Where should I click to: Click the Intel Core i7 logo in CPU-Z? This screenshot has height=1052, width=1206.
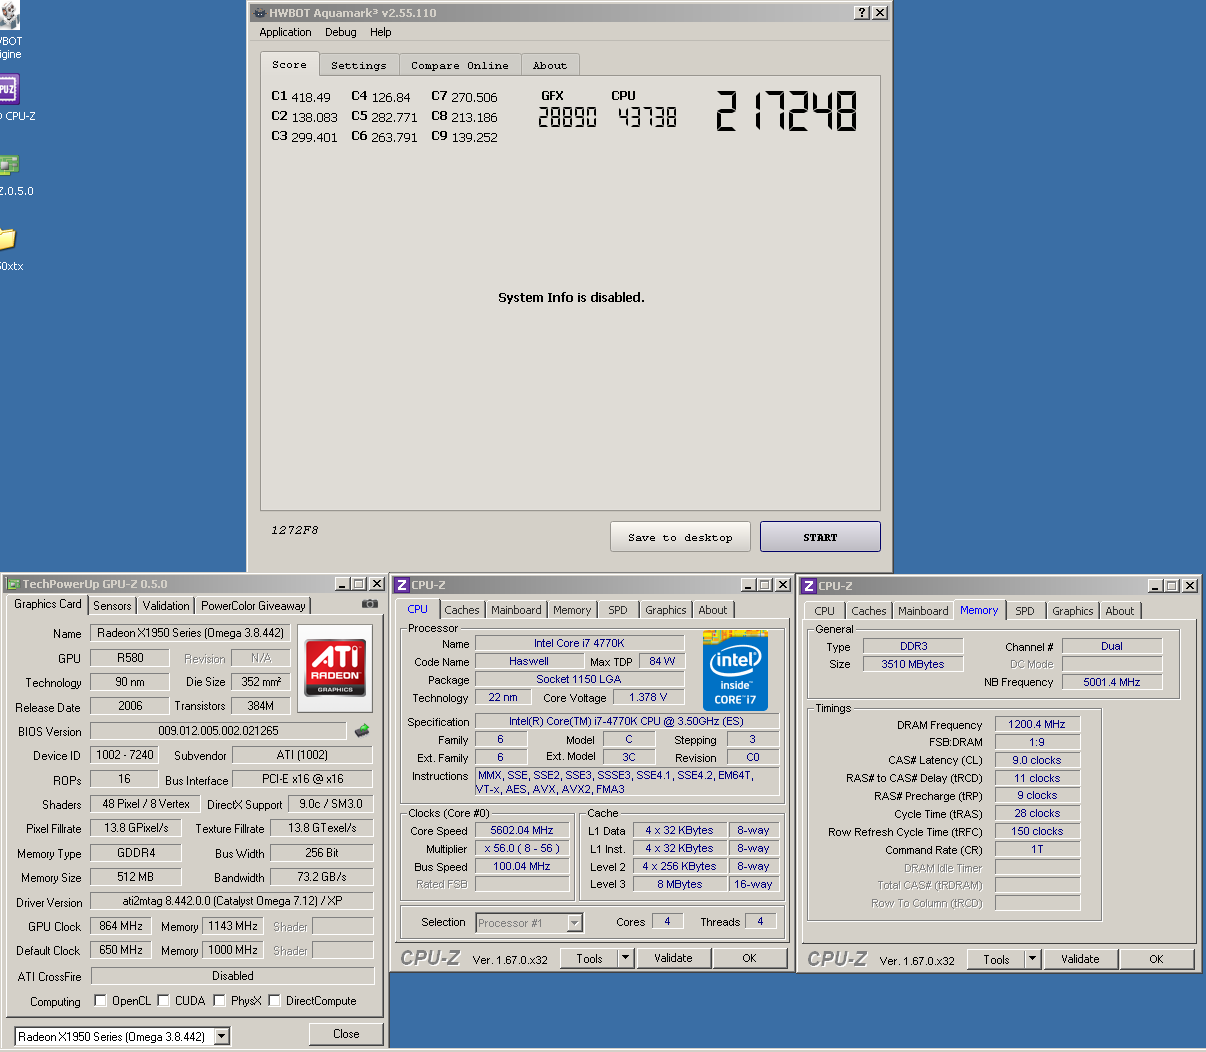(735, 670)
